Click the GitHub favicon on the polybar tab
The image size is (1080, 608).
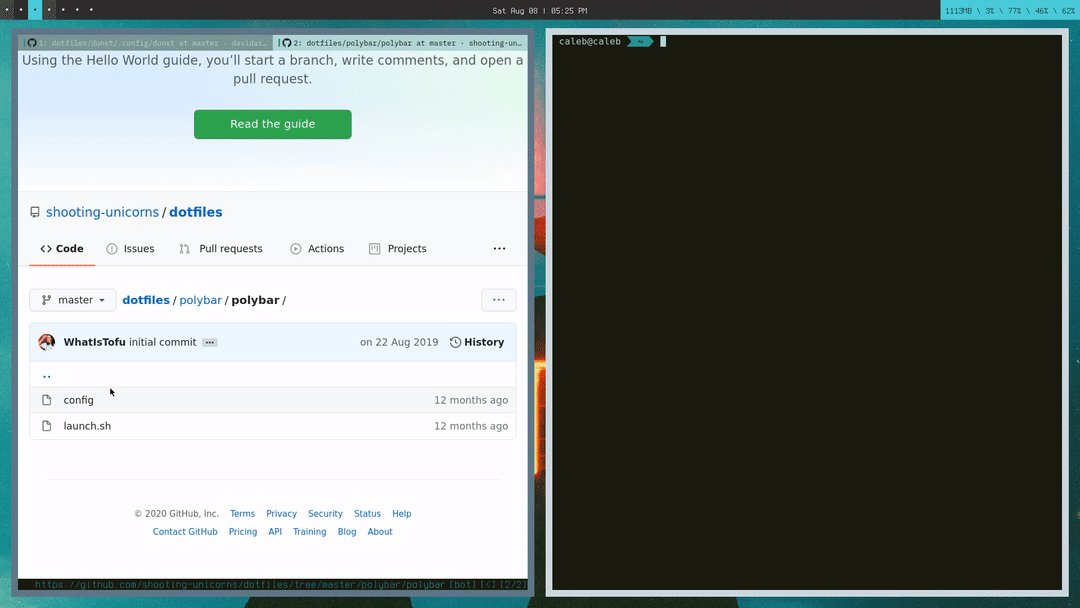pos(287,43)
